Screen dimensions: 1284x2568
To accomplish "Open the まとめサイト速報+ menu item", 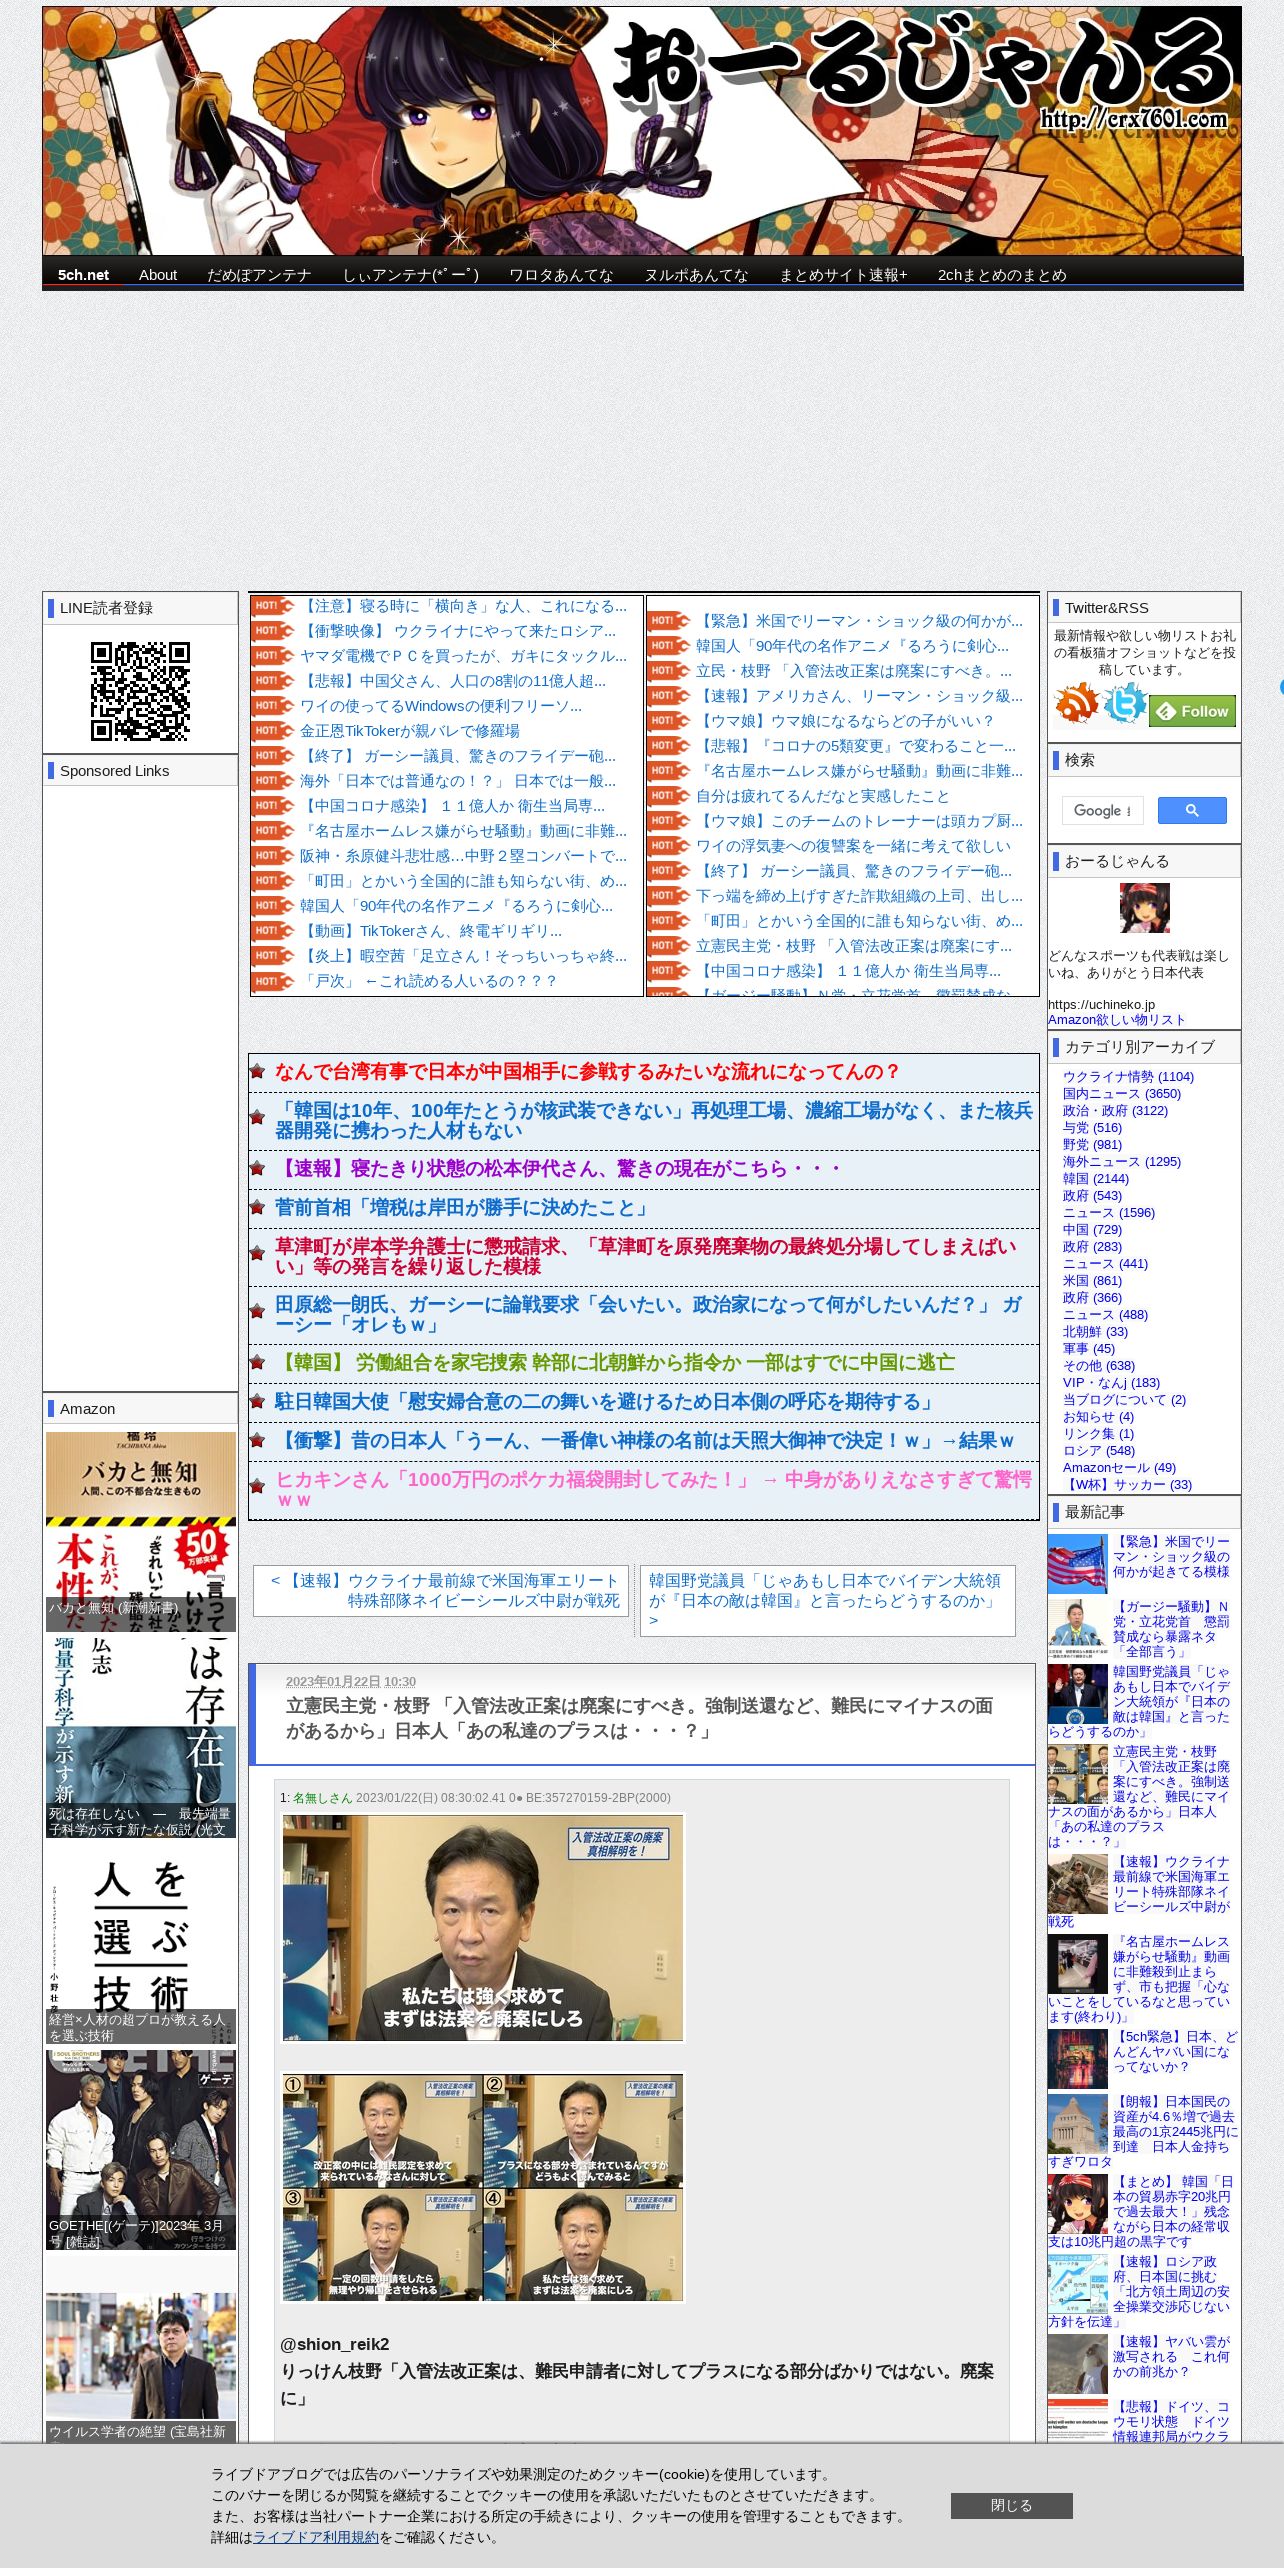I will 843,275.
